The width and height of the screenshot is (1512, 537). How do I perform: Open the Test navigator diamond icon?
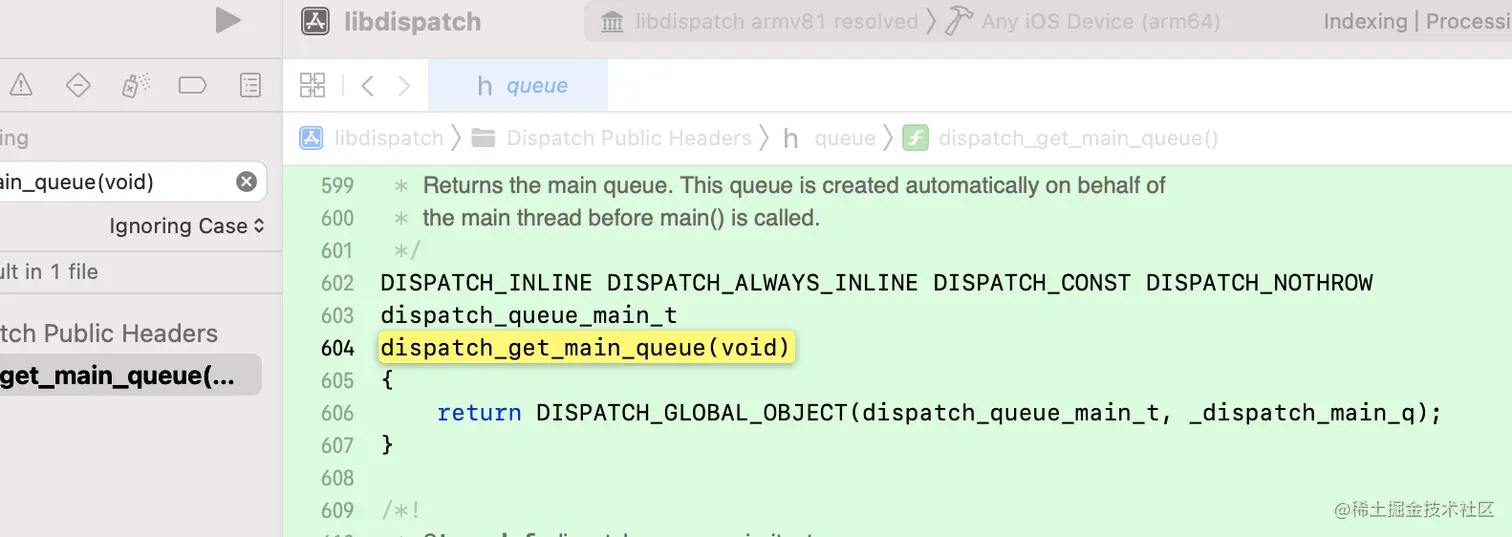click(x=78, y=86)
